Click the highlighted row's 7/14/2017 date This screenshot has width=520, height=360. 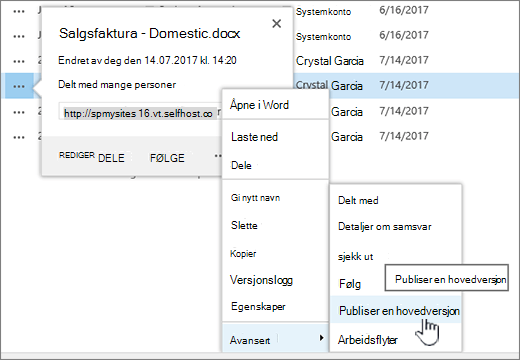pos(404,85)
